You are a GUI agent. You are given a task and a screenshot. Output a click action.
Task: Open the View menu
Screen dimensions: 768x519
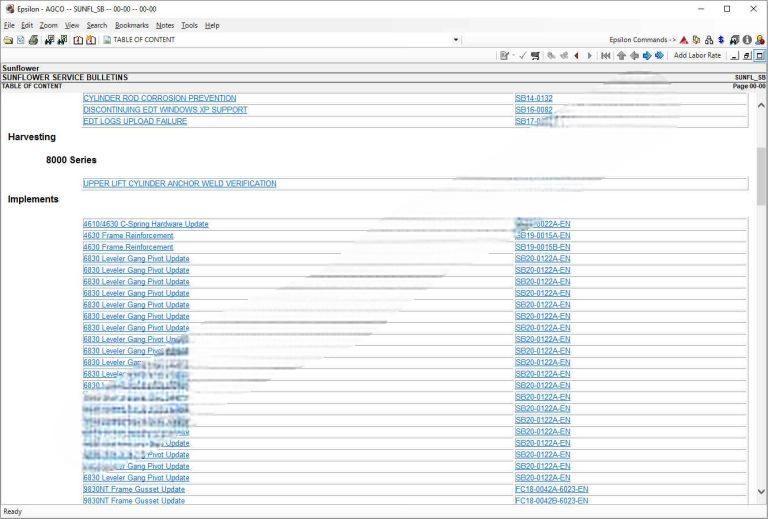(72, 25)
